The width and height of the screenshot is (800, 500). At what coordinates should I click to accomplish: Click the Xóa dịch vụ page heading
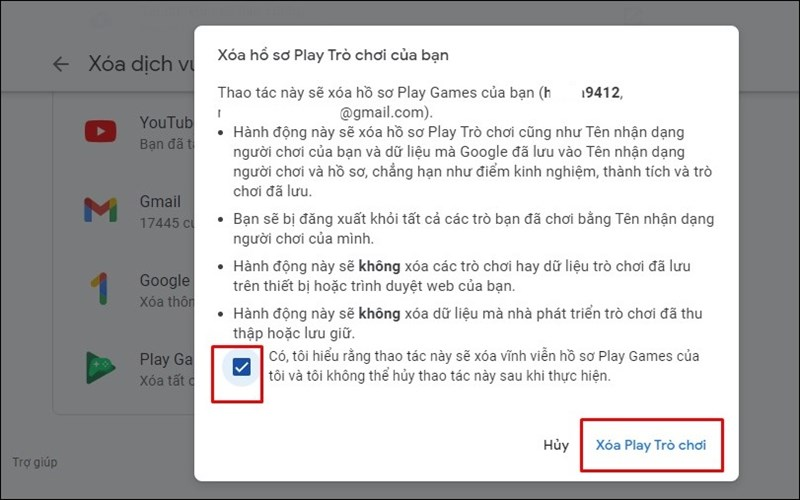point(140,64)
